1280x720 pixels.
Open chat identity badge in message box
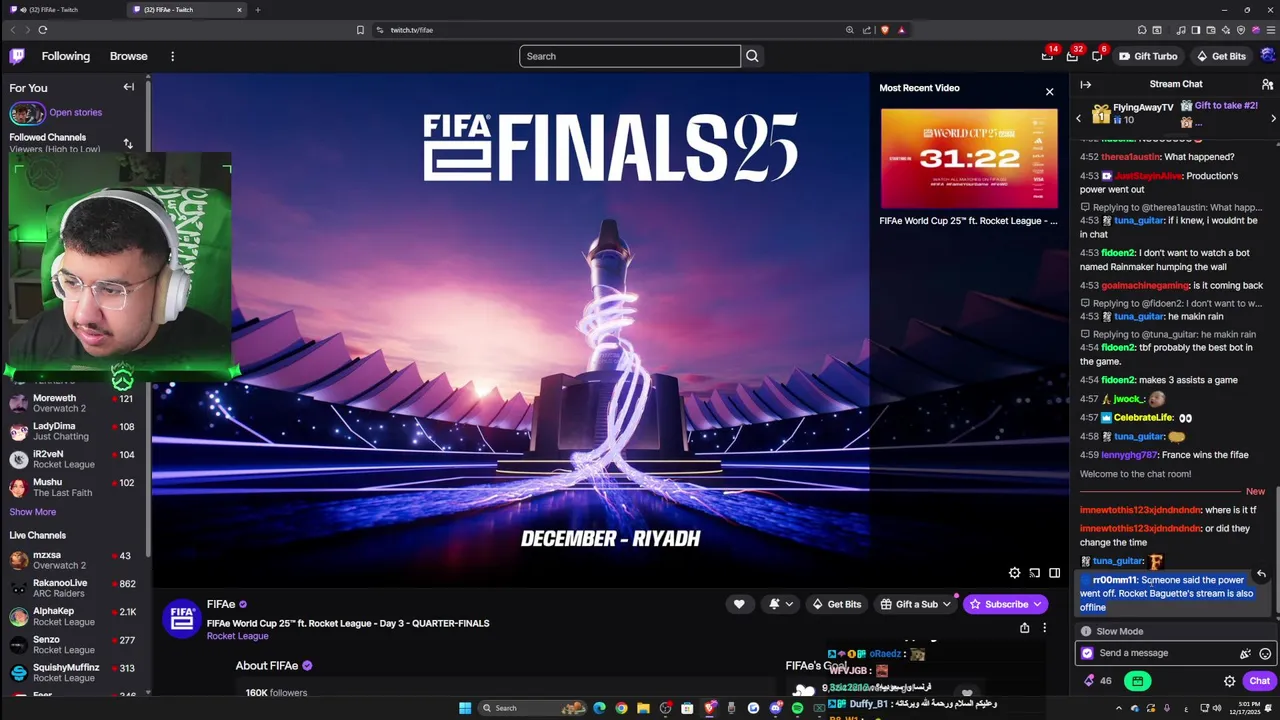click(1087, 653)
